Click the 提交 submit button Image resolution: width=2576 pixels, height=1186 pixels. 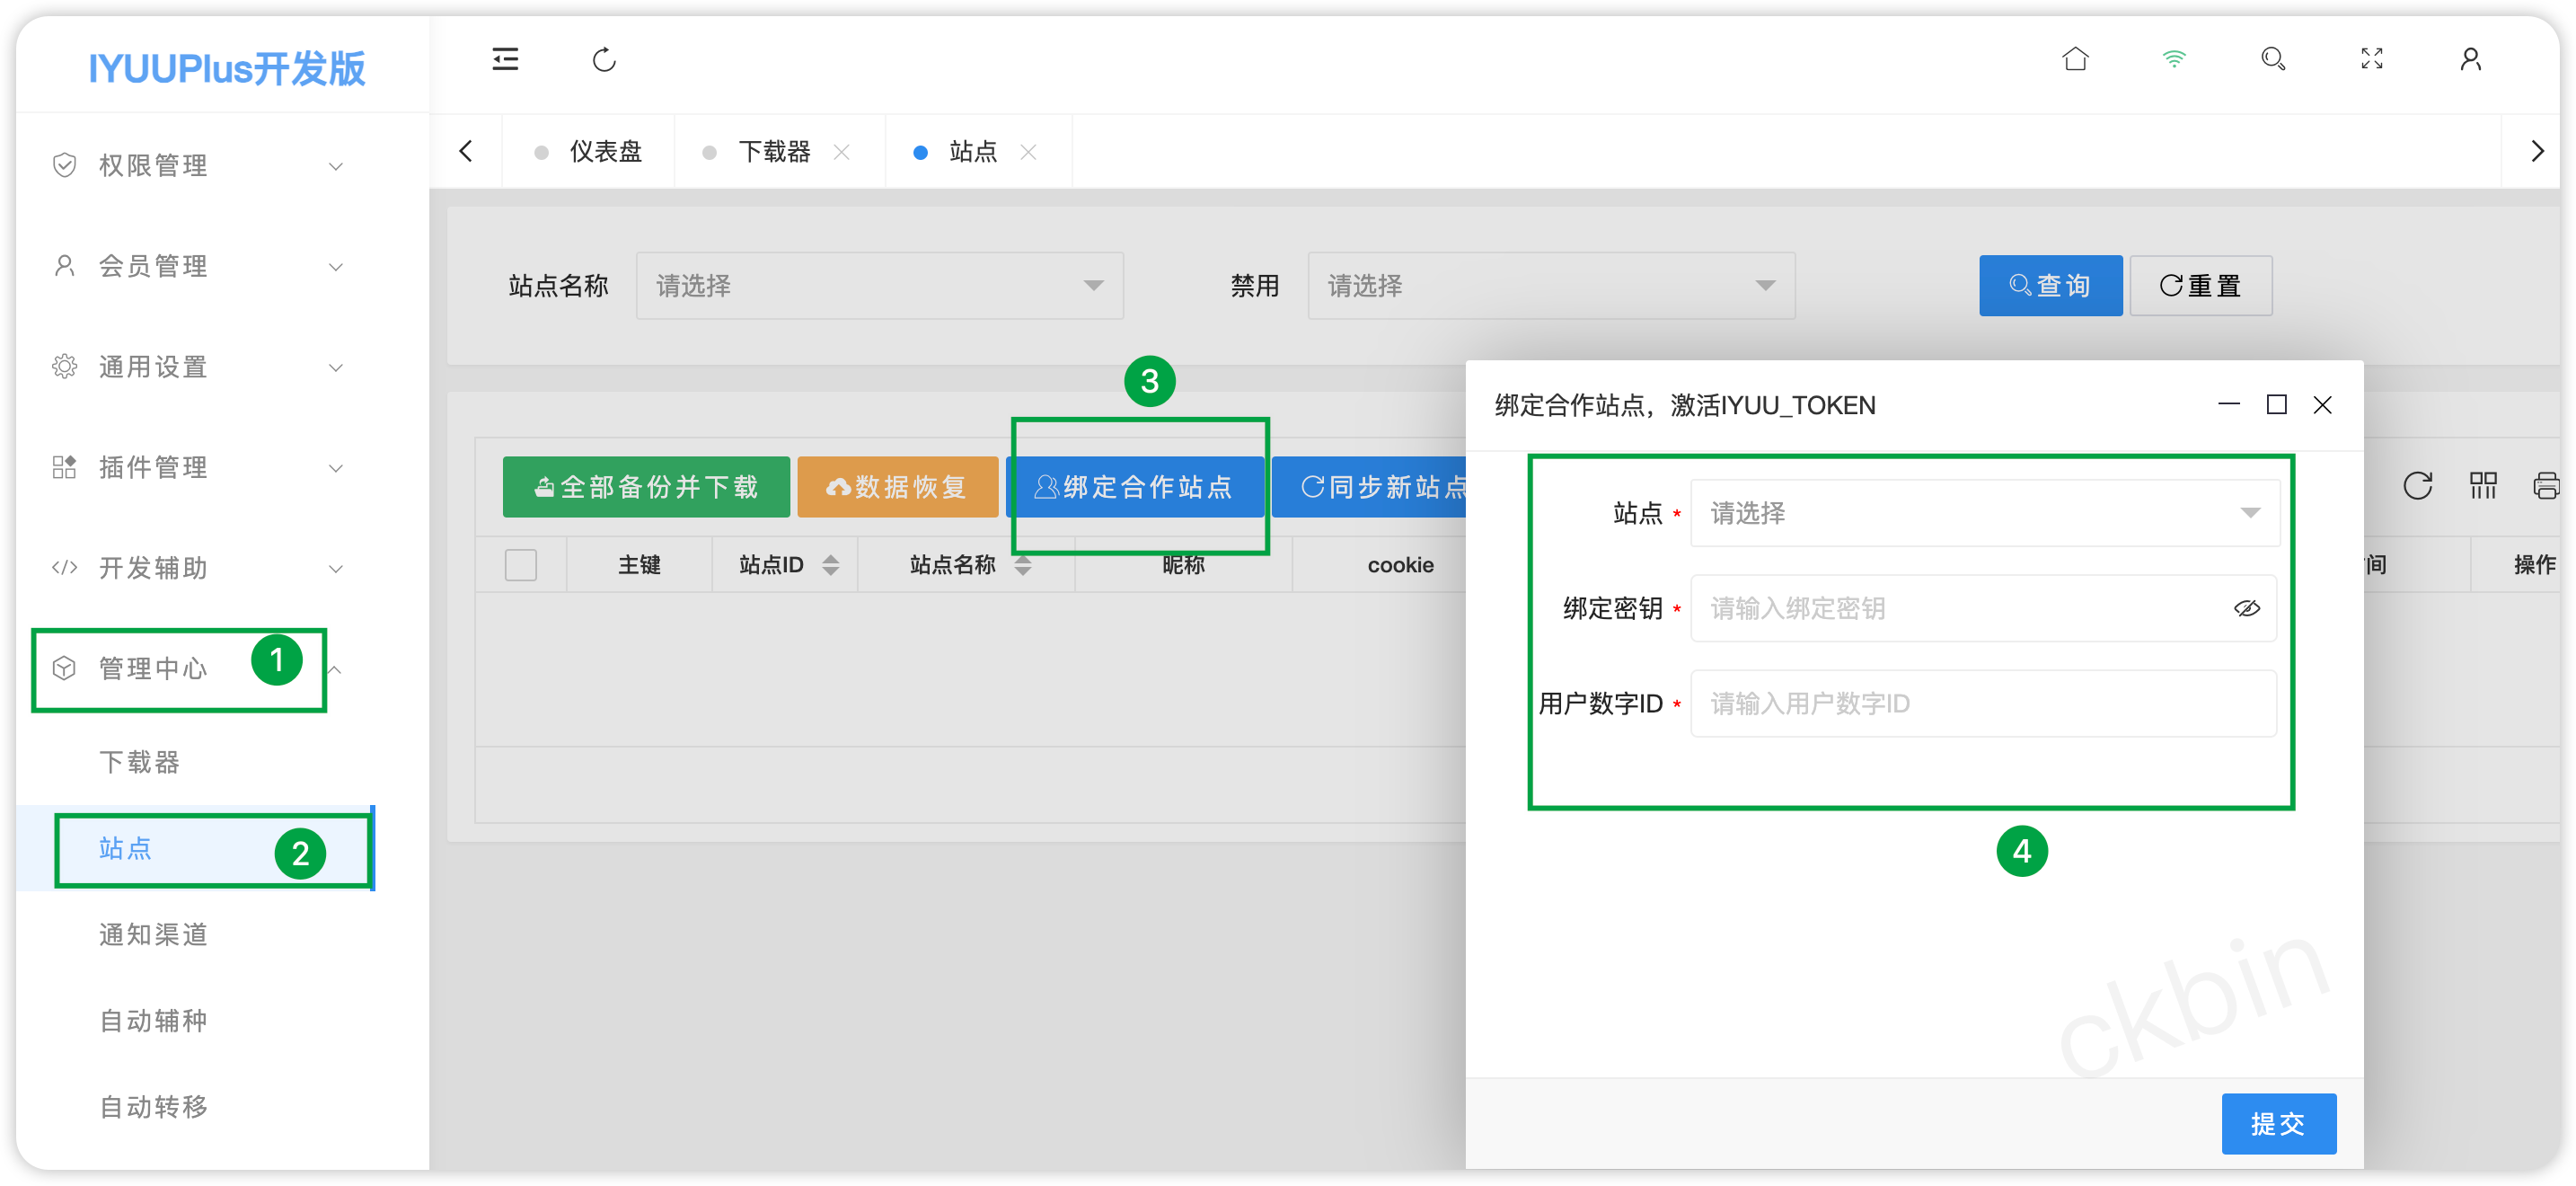[x=2278, y=1124]
